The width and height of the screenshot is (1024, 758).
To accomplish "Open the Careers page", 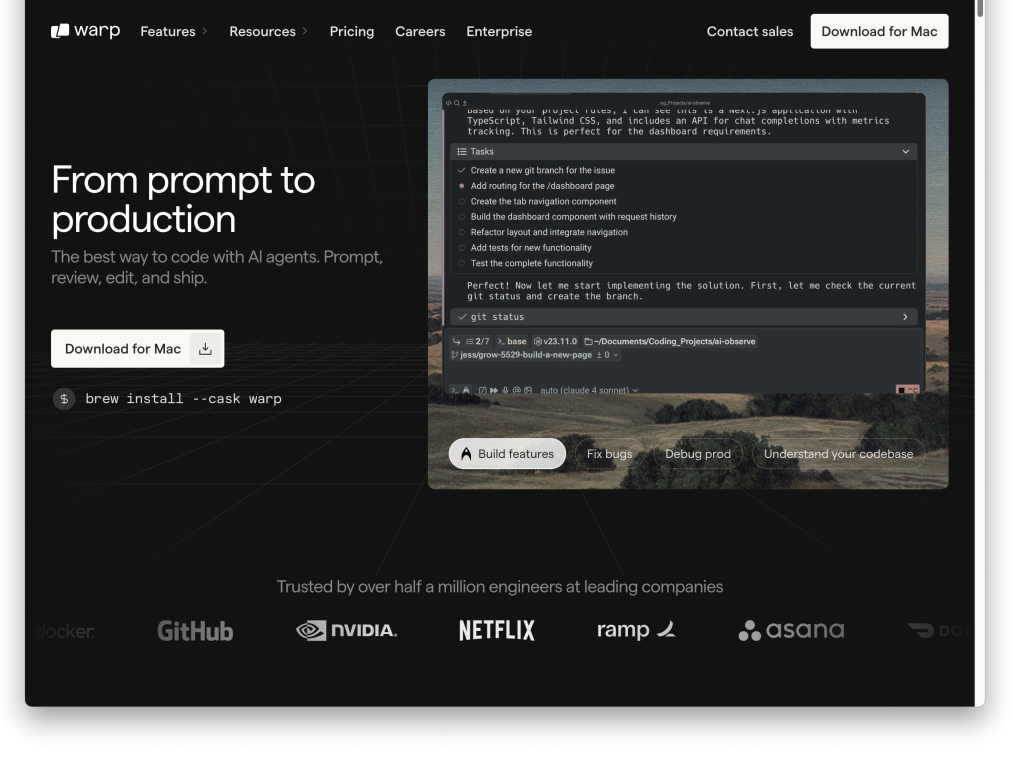I will point(420,31).
